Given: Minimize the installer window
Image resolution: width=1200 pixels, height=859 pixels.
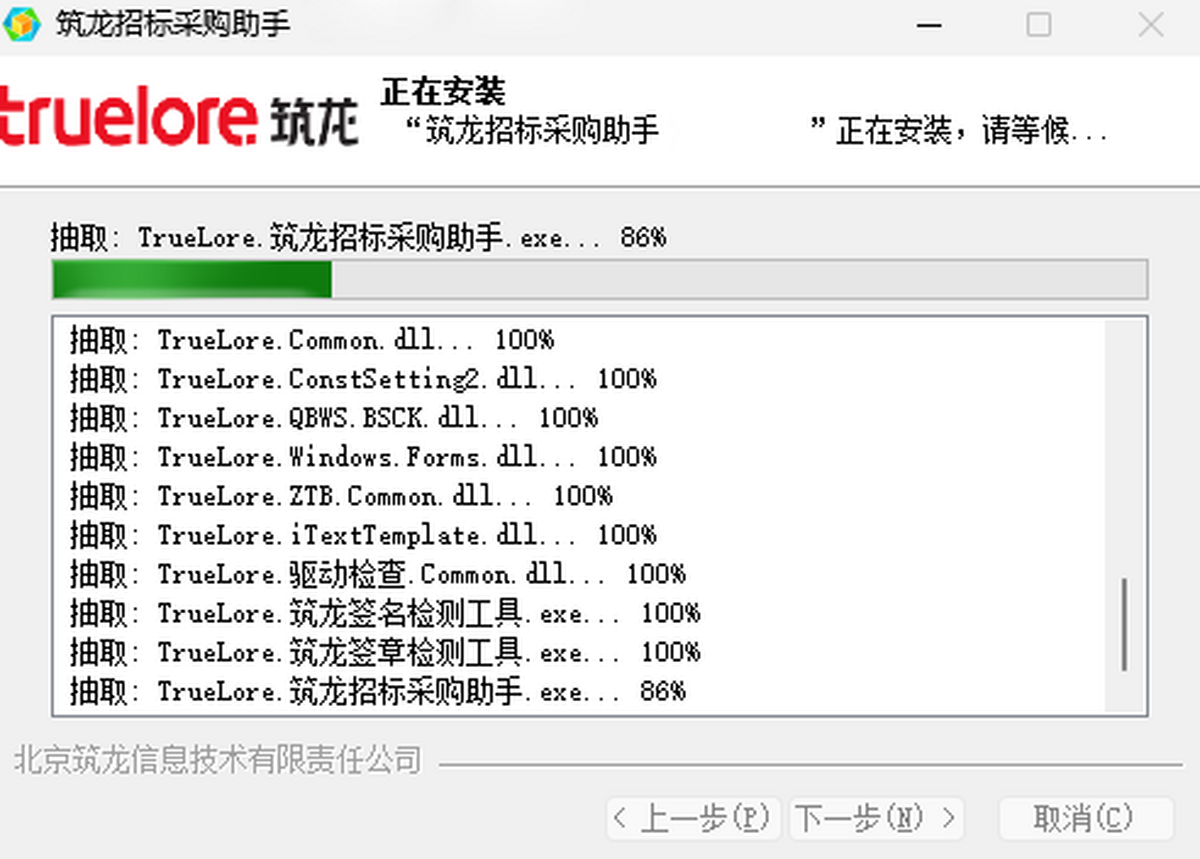Looking at the screenshot, I should (929, 25).
